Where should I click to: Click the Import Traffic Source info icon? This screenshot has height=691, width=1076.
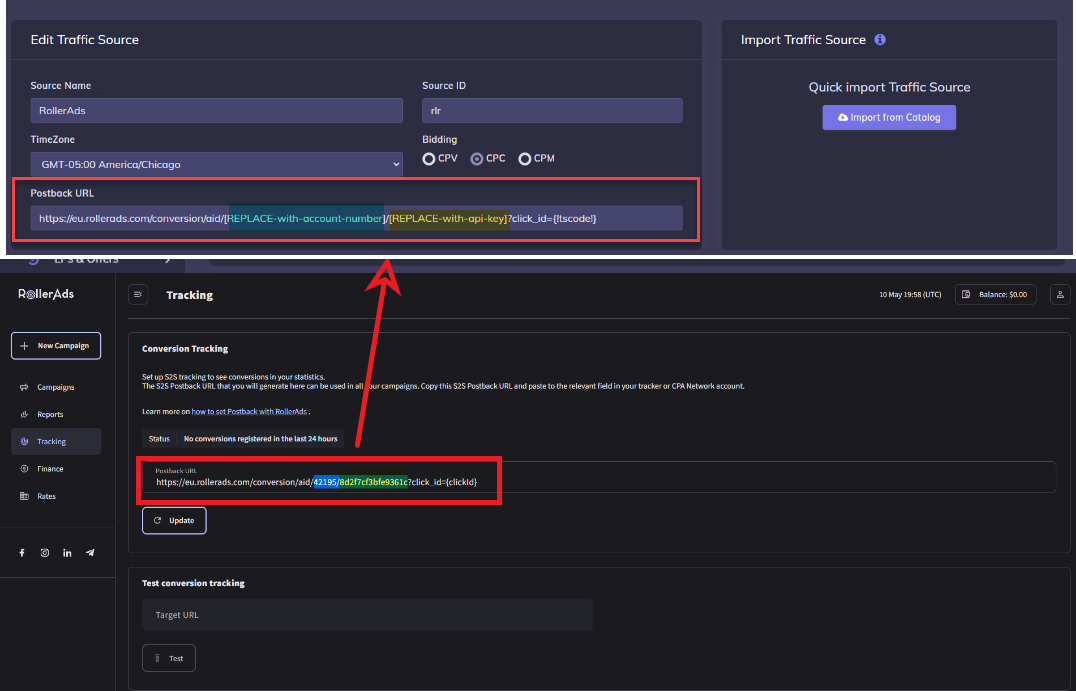[880, 40]
